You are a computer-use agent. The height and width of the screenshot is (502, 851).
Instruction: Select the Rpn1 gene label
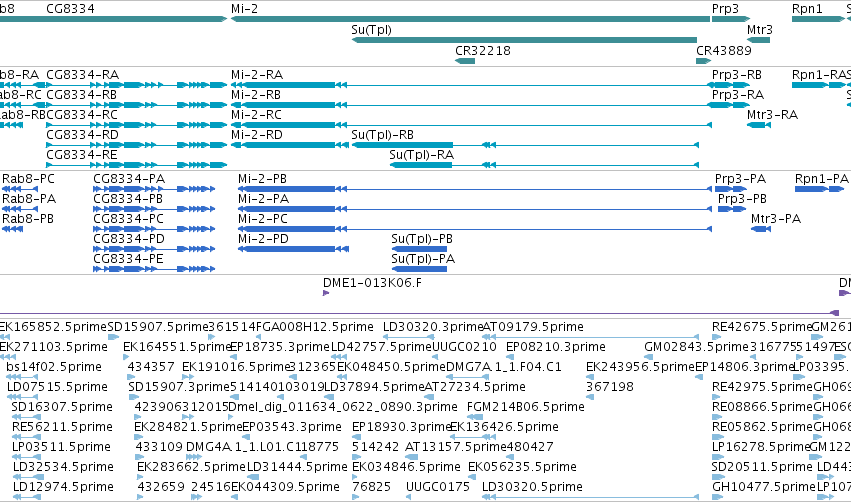[x=807, y=9]
